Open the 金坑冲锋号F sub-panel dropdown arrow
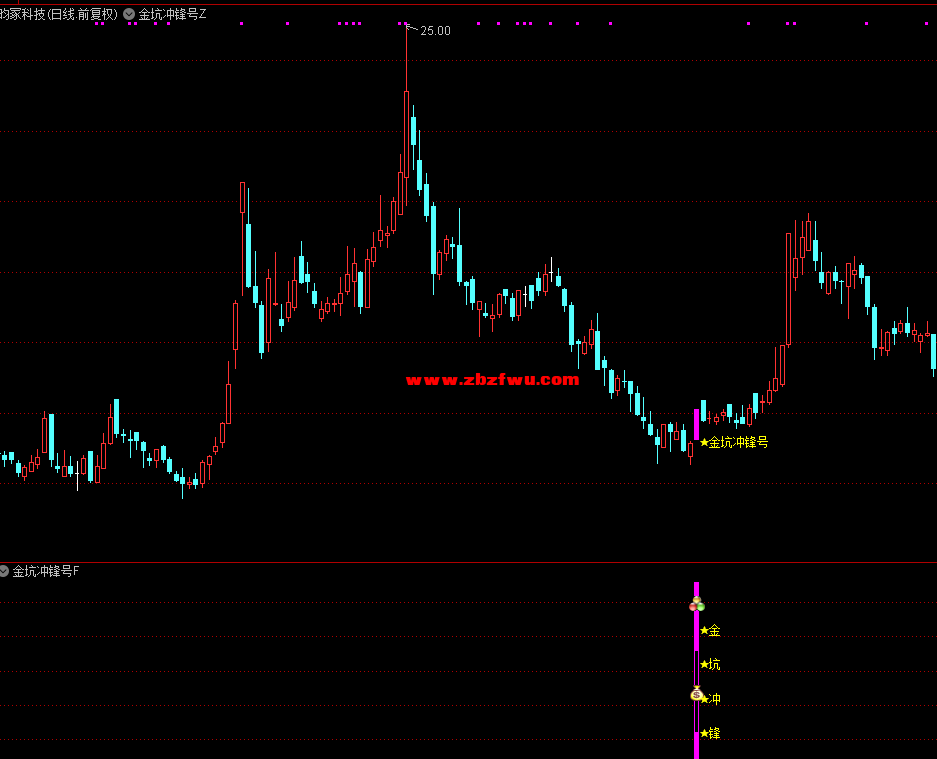This screenshot has height=759, width=937. point(5,571)
